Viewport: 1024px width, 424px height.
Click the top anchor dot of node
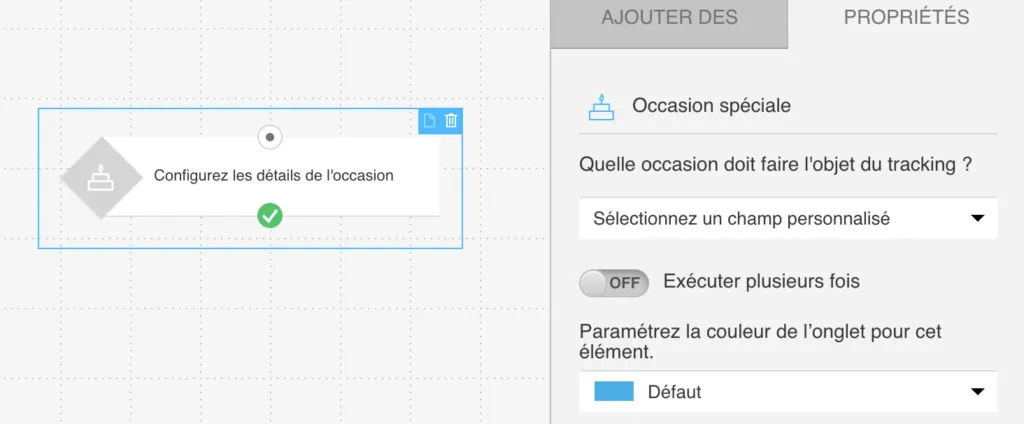270,137
